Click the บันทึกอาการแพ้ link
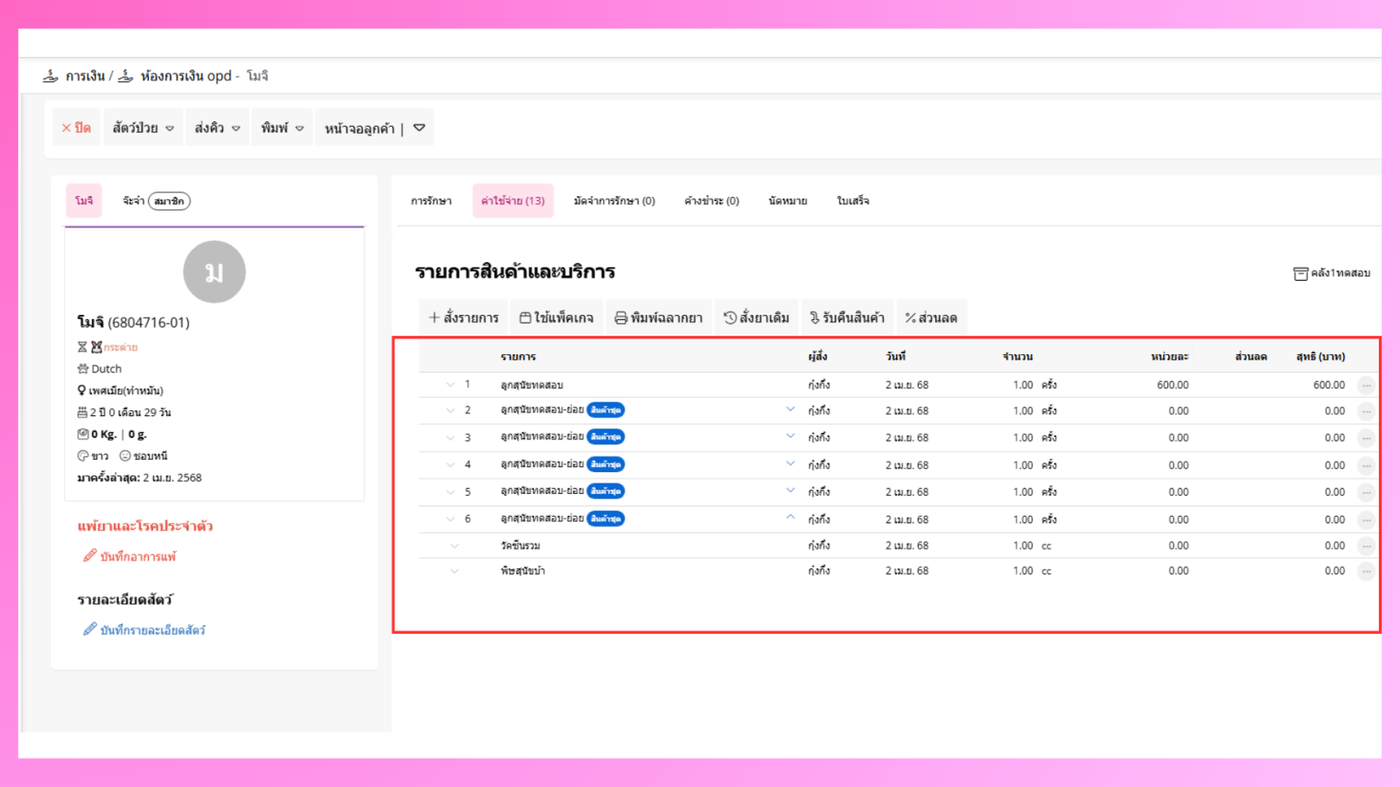The image size is (1400, 787). (x=130, y=556)
